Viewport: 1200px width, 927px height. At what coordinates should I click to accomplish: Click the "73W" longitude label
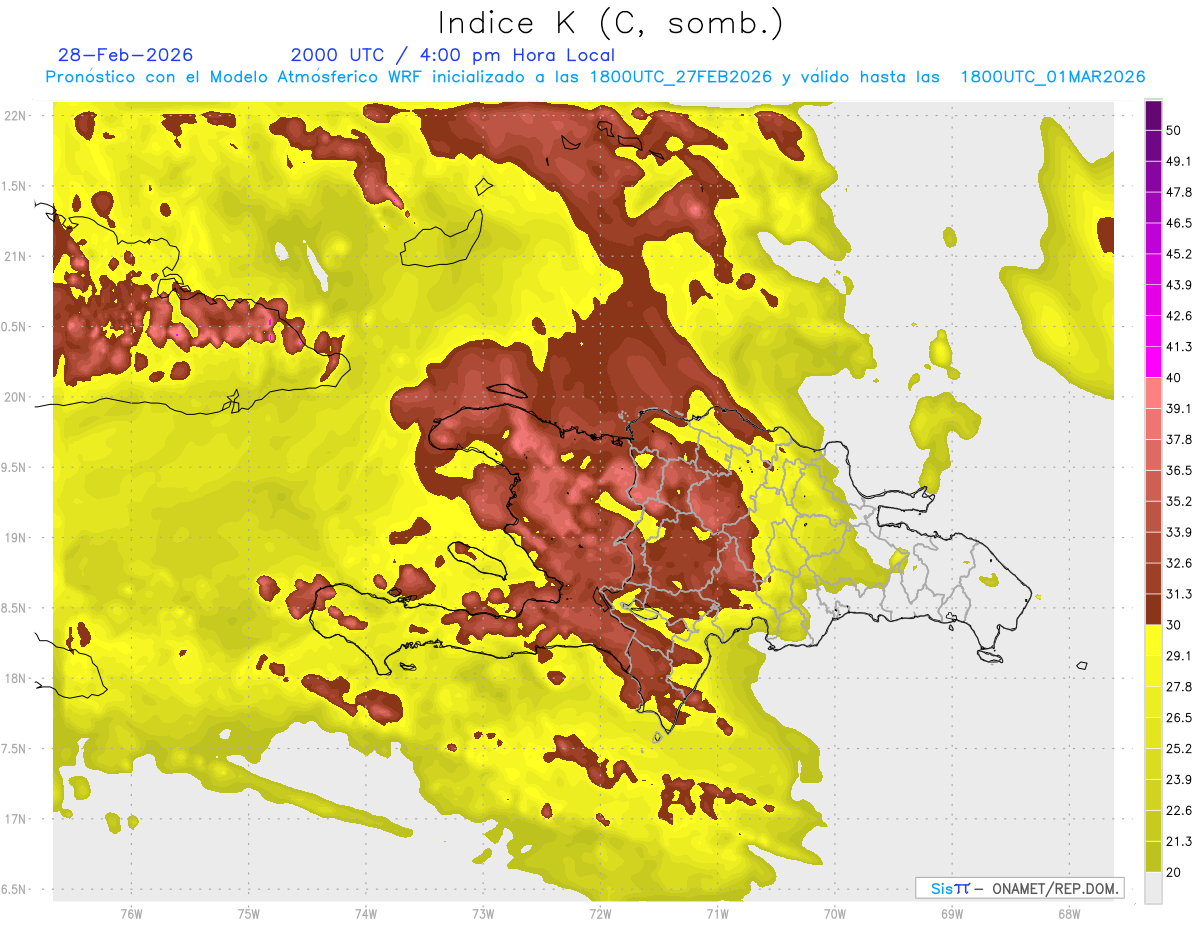[x=482, y=912]
